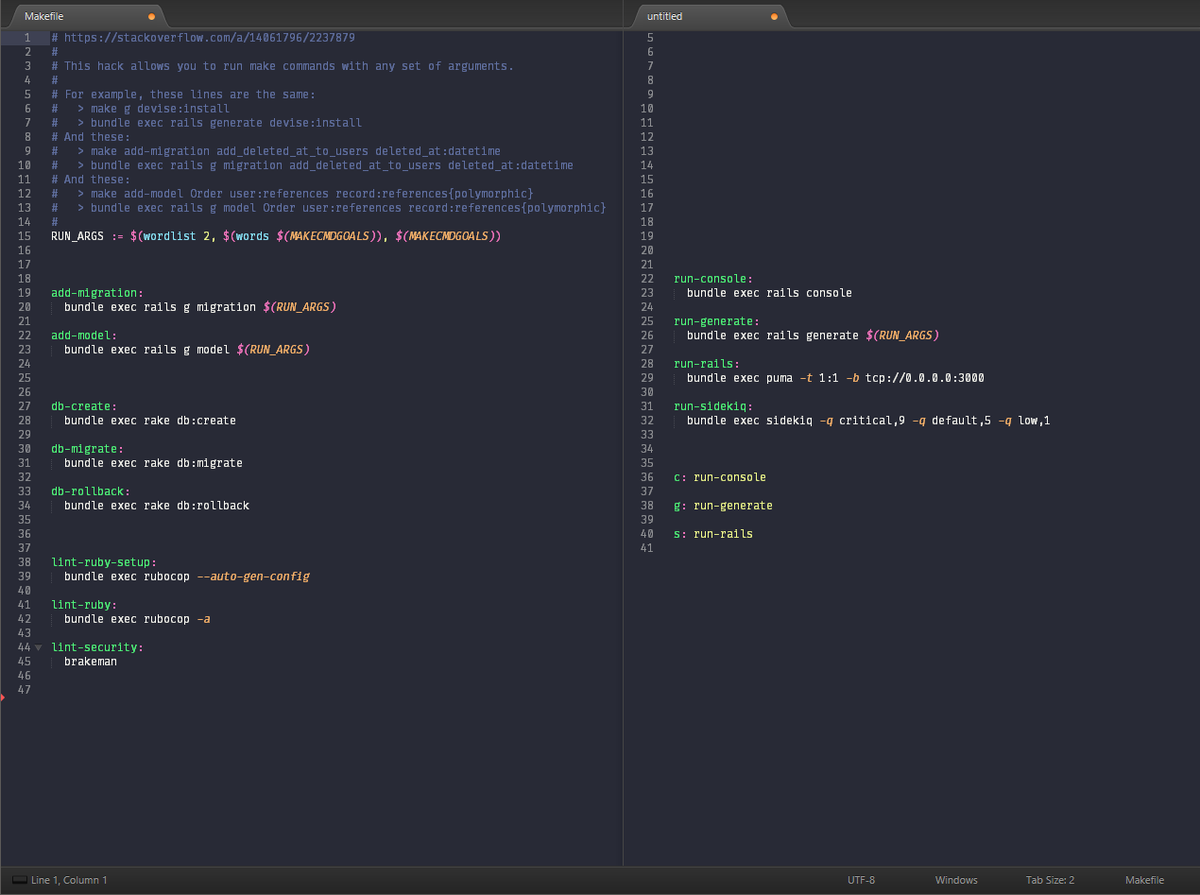Open the 'Tab Size: 2' indentation menu

point(1050,880)
